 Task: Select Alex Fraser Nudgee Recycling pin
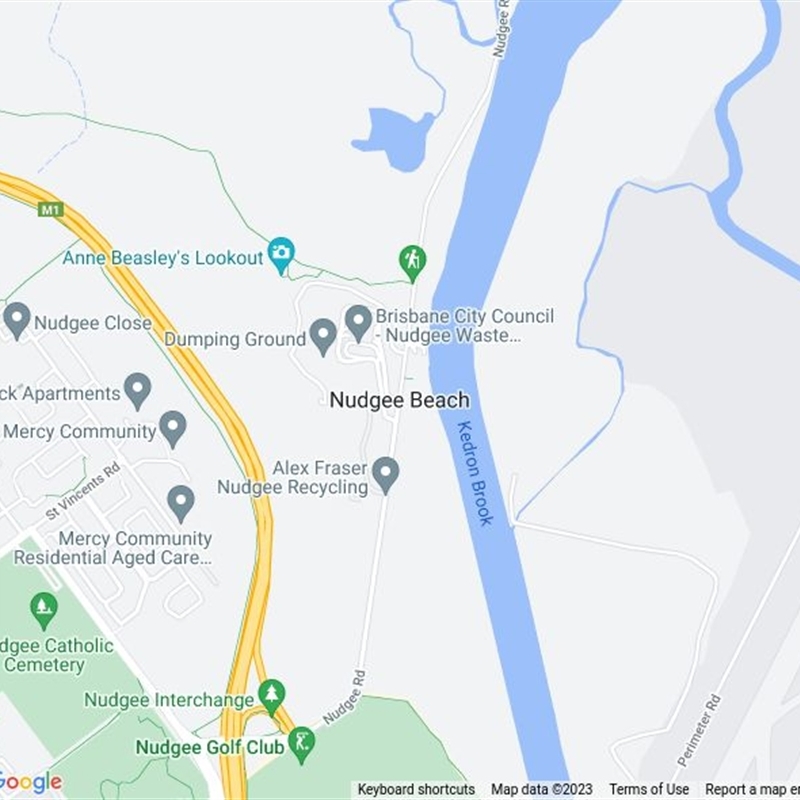click(x=386, y=476)
